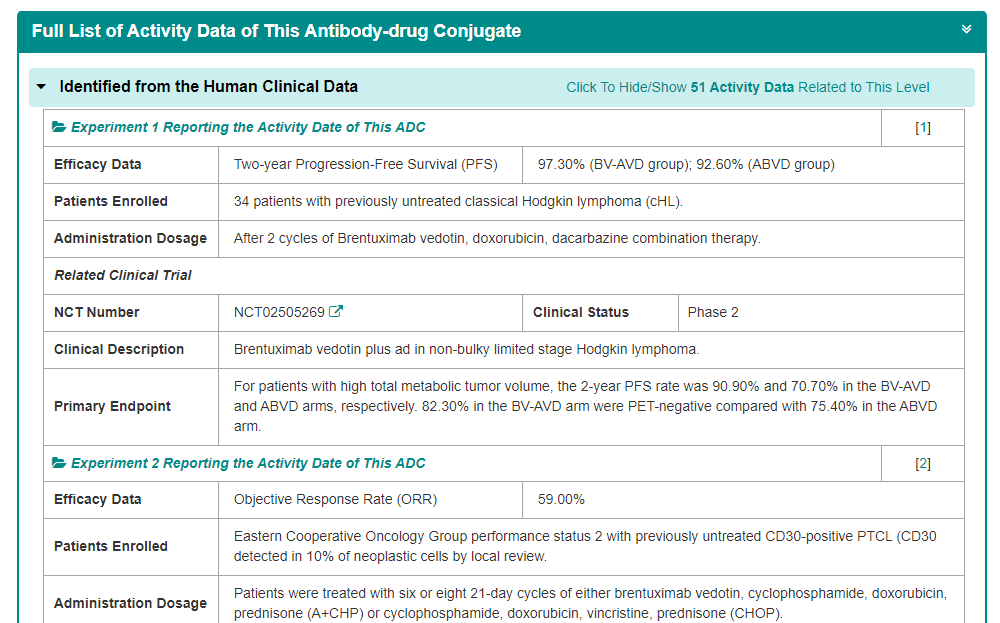1000x623 pixels.
Task: Collapse the Human Clinical Data section triangle
Action: 41,87
